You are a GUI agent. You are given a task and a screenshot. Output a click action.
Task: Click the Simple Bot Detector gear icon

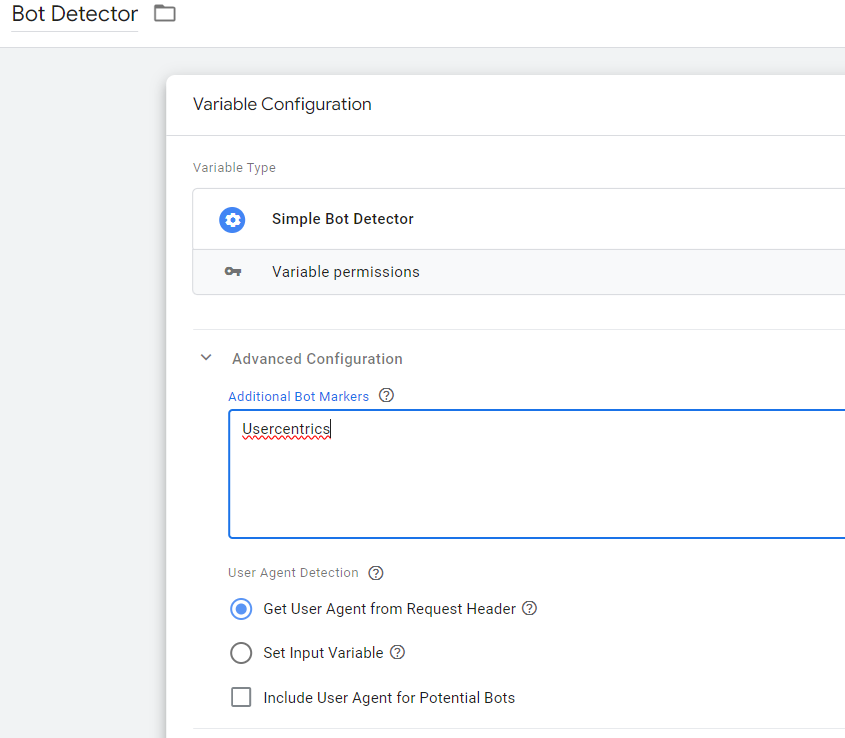[x=232, y=219]
